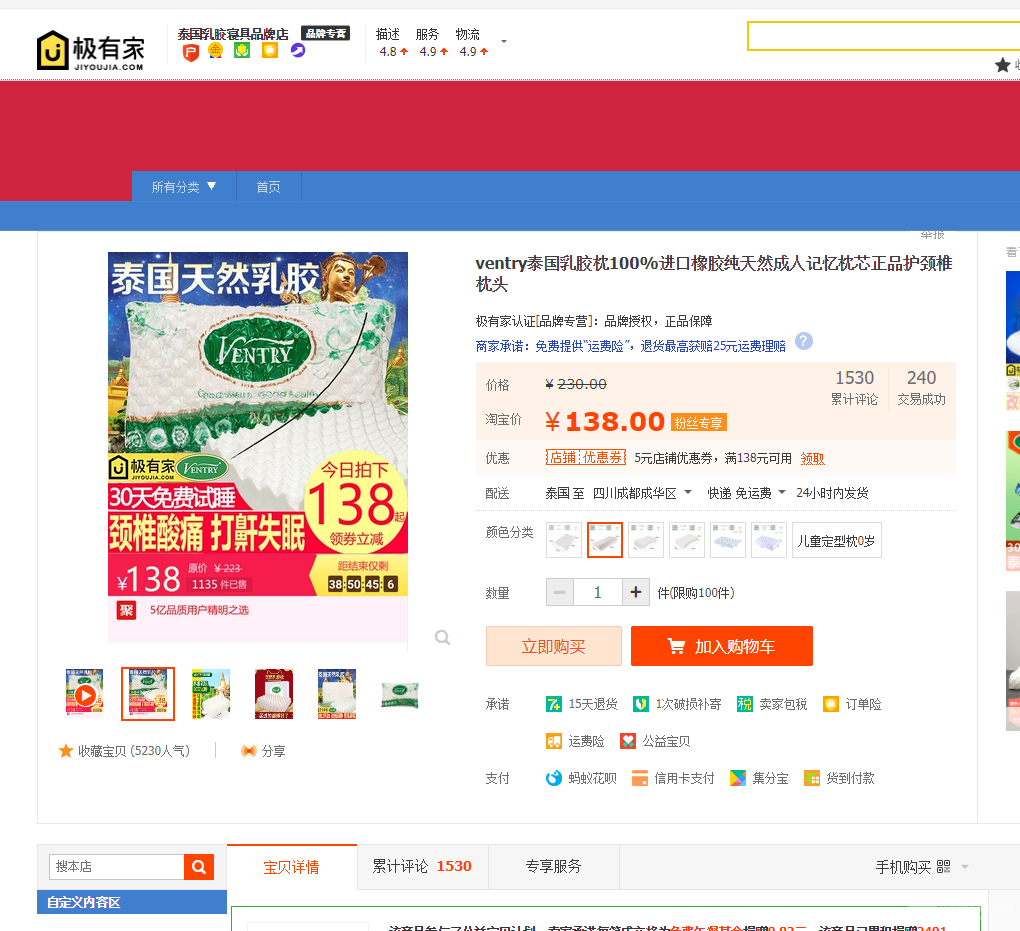Click the 品牌专营 badge beside store name
The image size is (1020, 931).
[325, 33]
